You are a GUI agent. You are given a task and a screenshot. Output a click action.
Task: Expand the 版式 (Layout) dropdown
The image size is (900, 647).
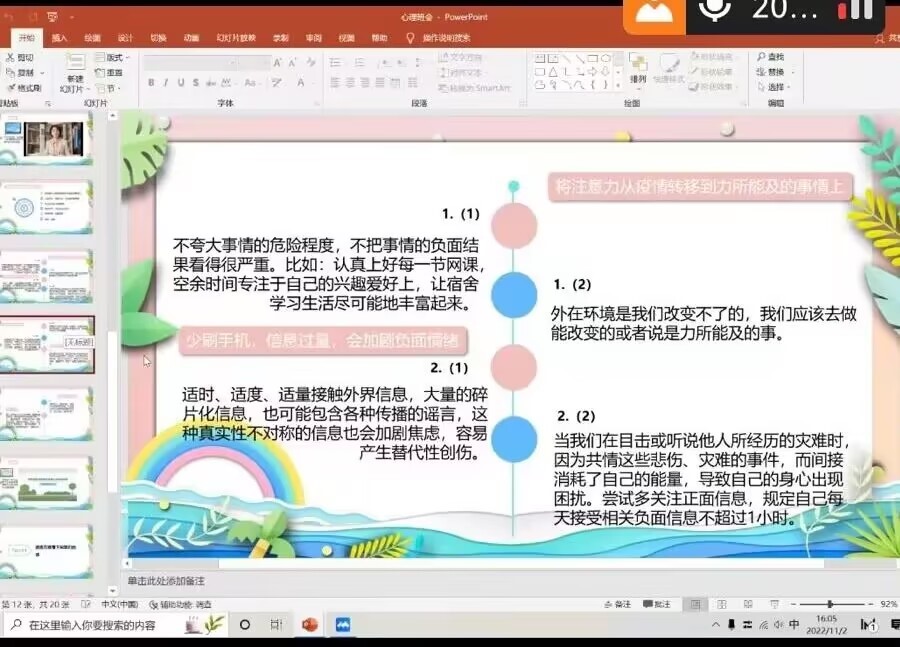pyautogui.click(x=115, y=58)
